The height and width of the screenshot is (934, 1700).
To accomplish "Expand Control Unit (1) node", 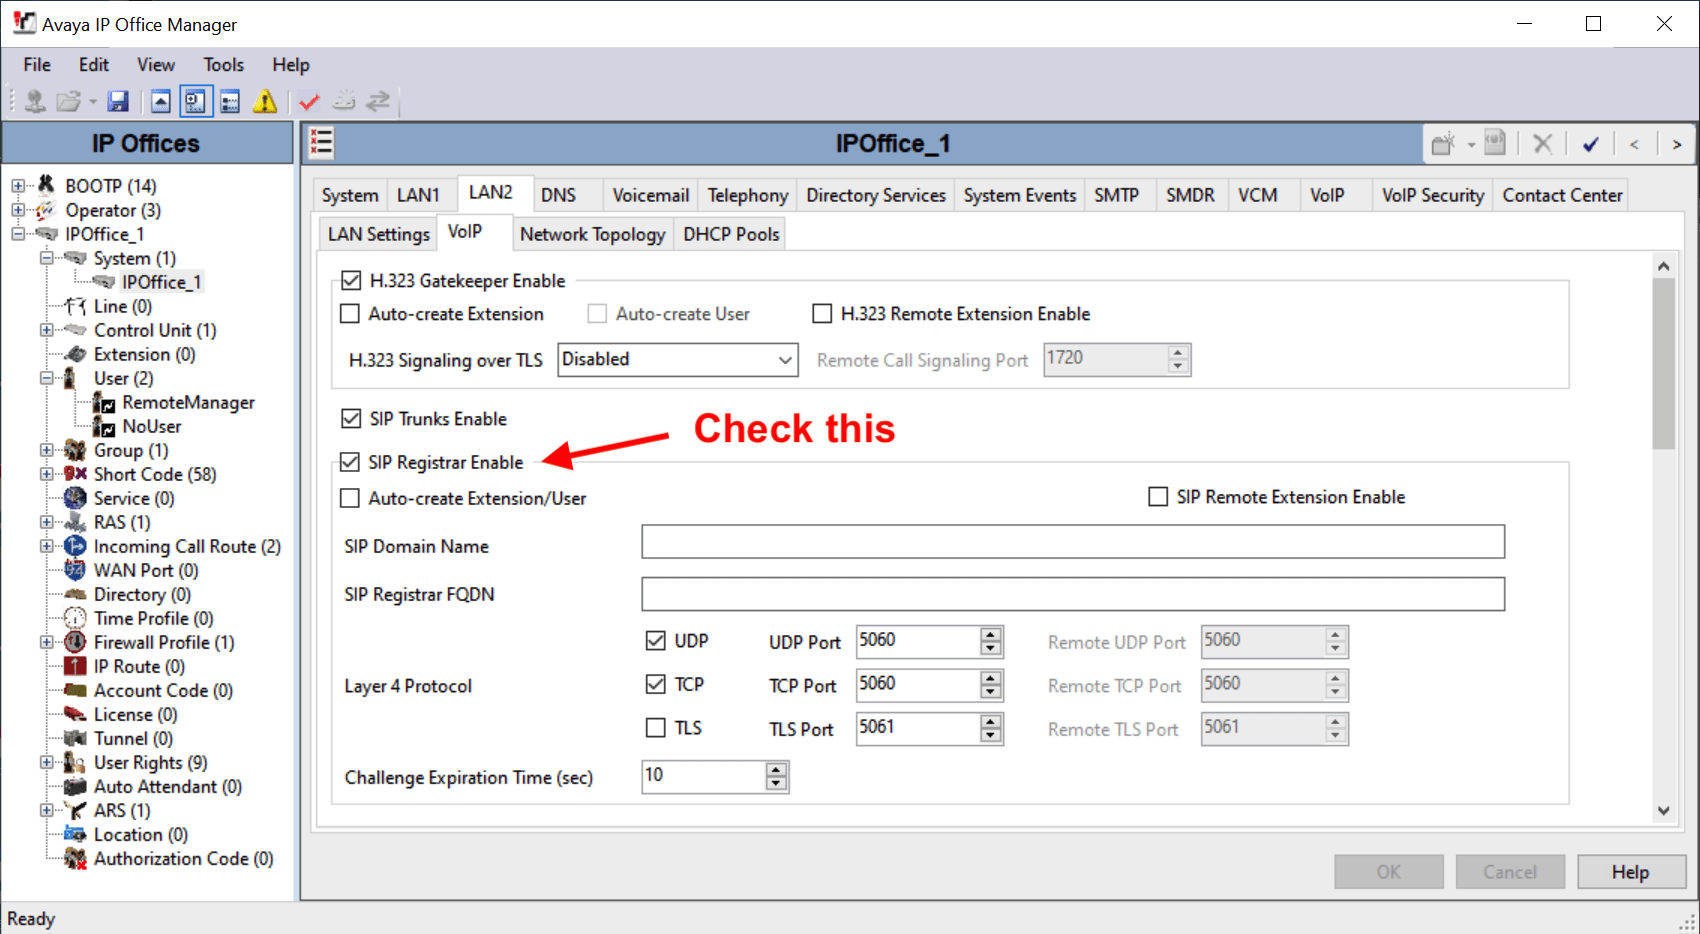I will pos(46,330).
